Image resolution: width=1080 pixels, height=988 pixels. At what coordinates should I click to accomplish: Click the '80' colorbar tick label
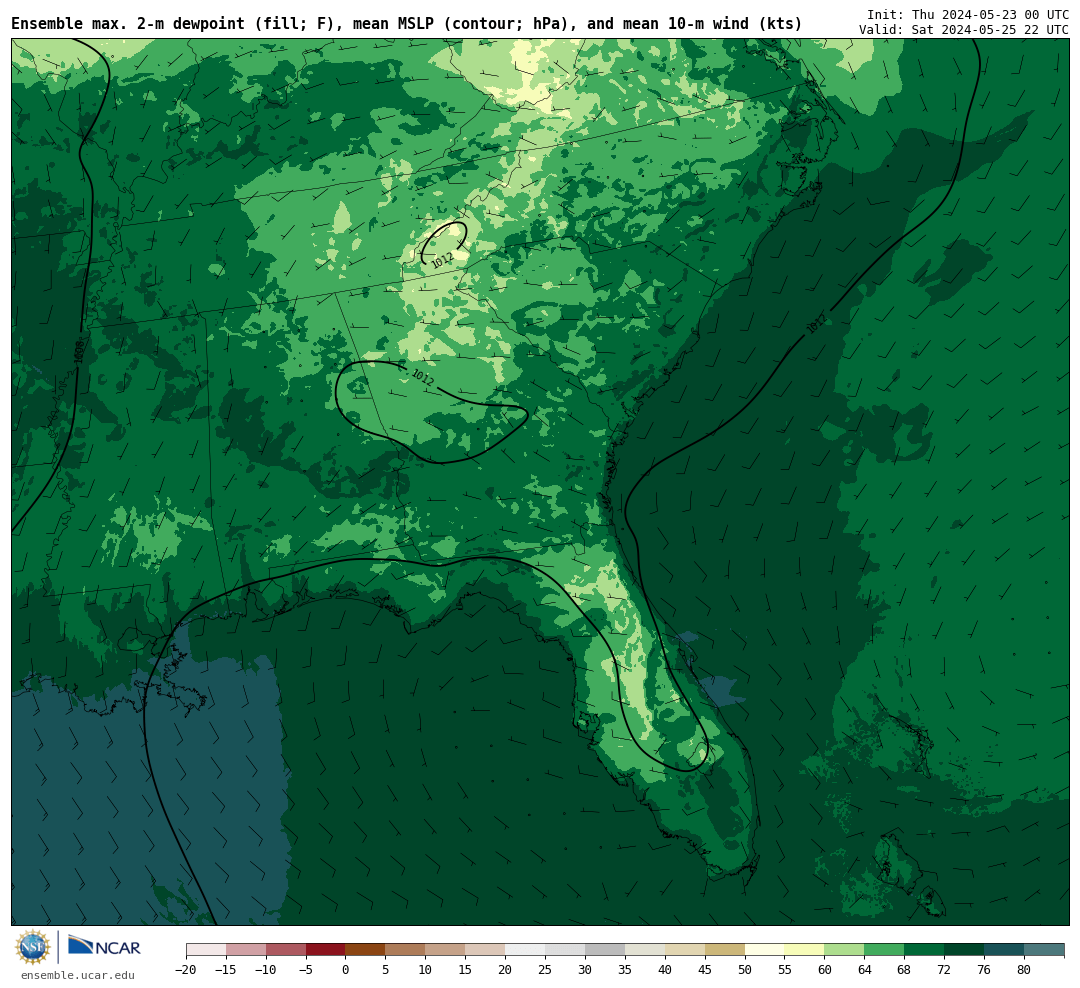click(1024, 970)
